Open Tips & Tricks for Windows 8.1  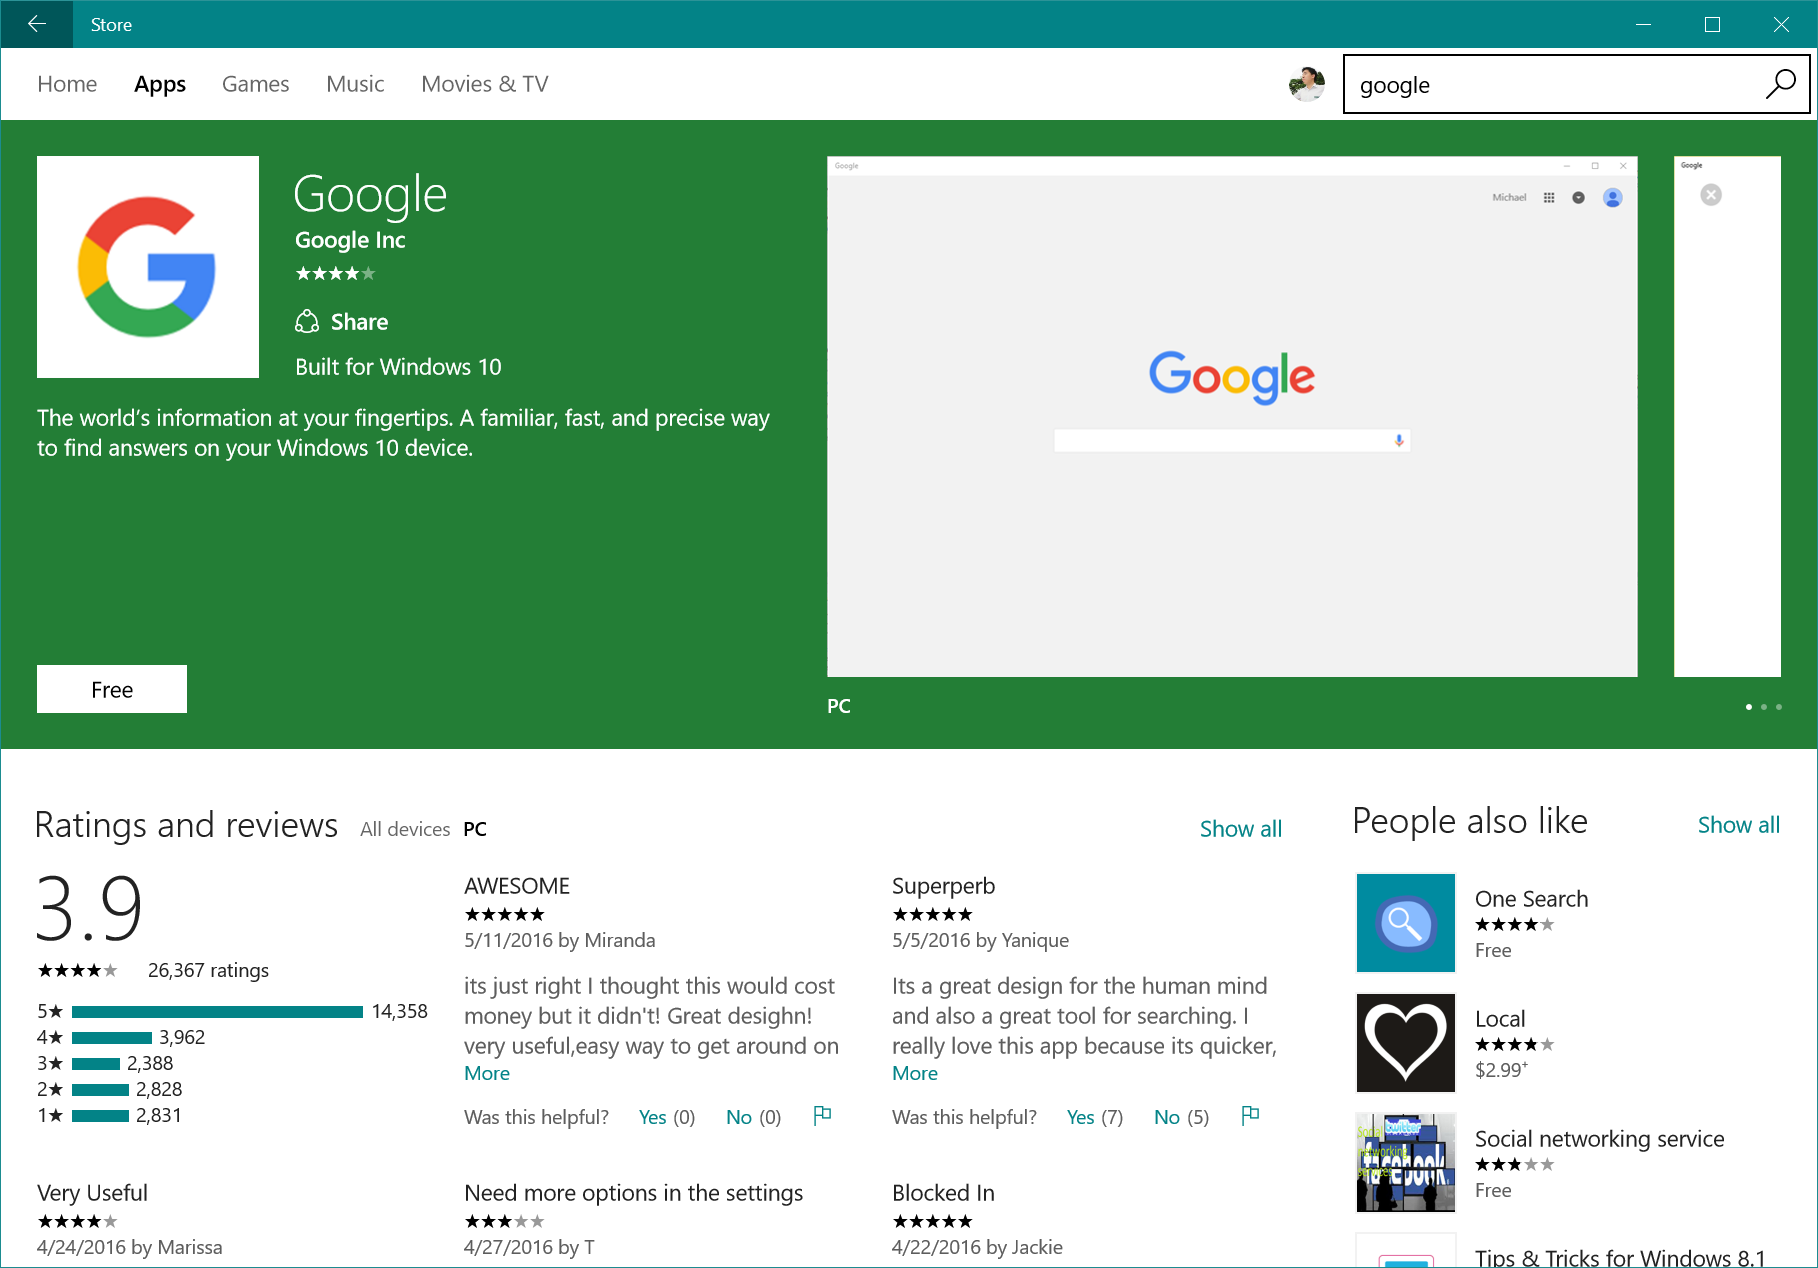(x=1620, y=1257)
